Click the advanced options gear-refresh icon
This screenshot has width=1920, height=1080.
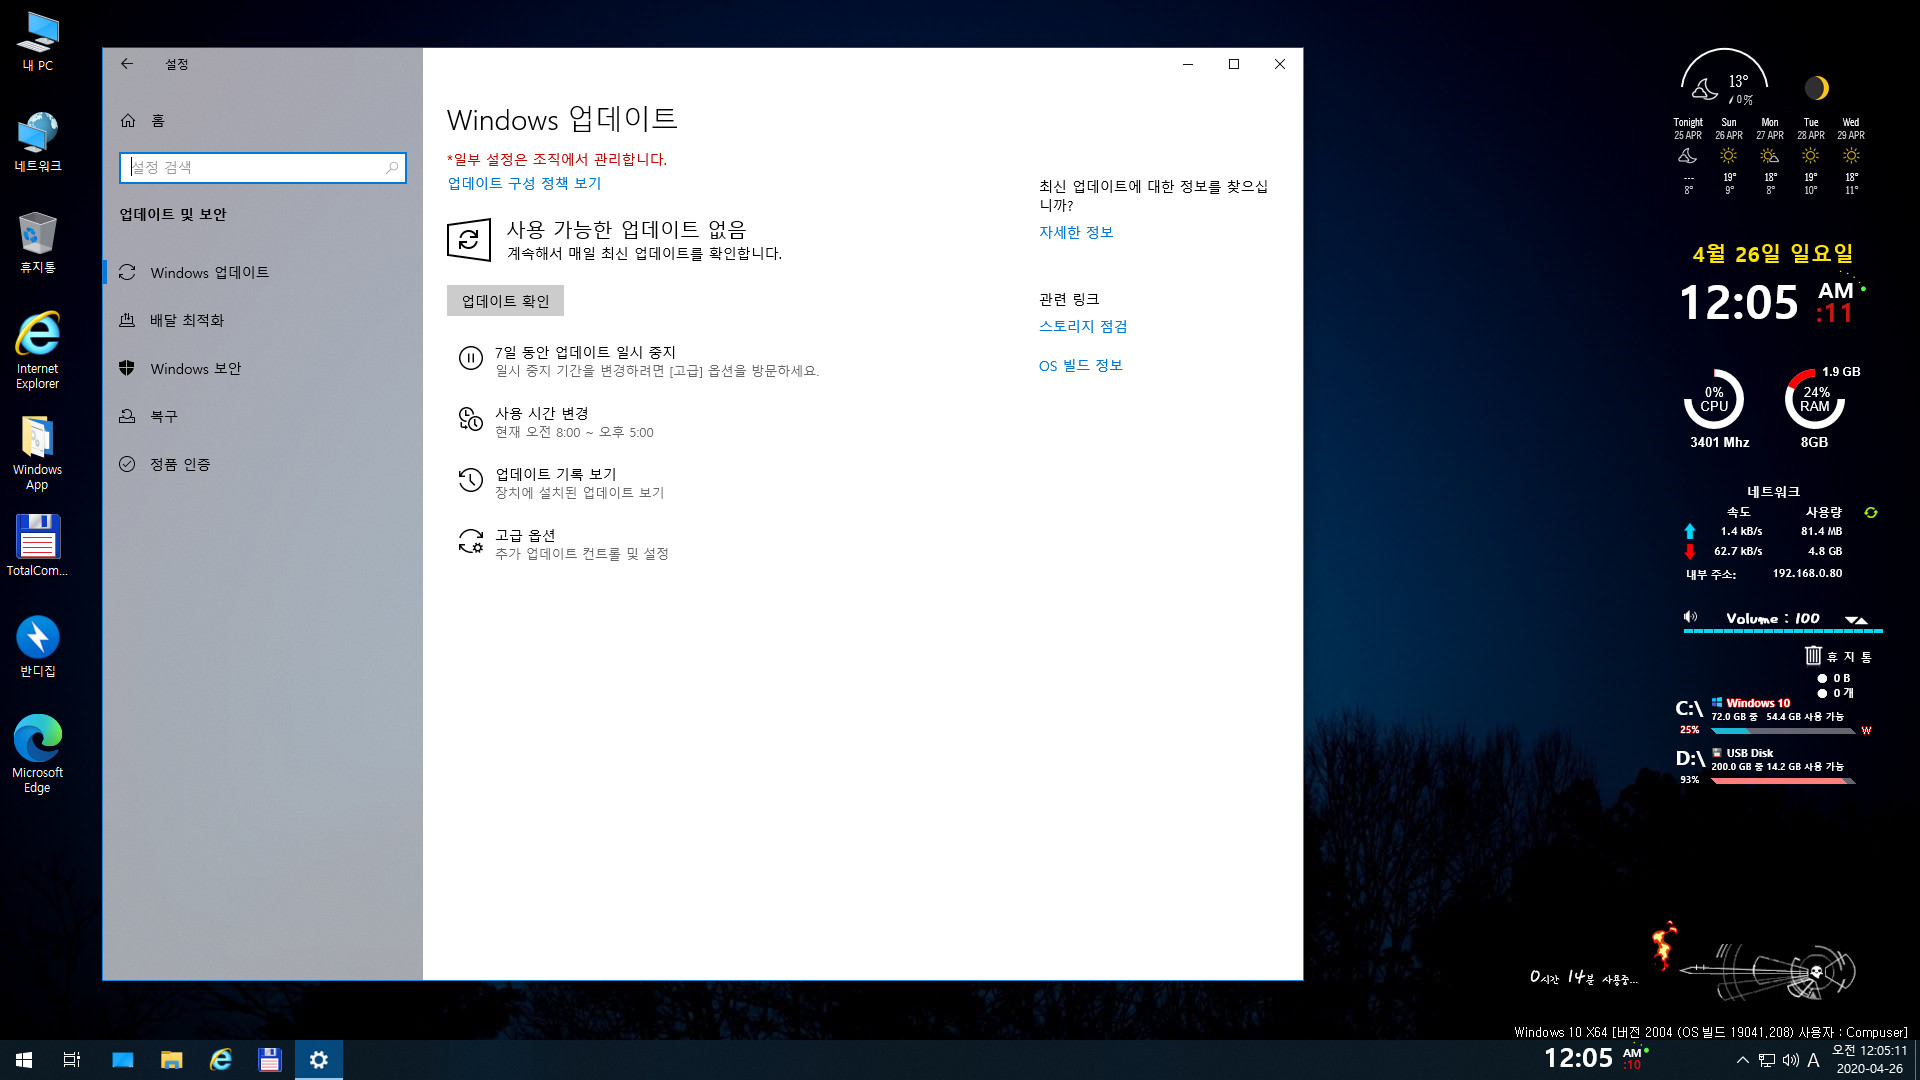[x=470, y=541]
